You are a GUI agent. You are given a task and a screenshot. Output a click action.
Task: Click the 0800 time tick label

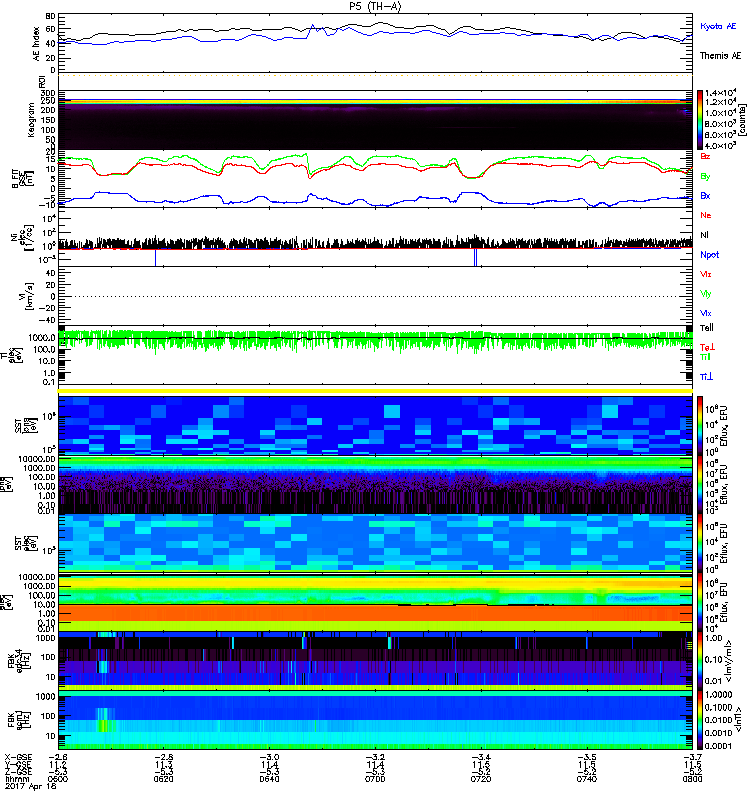point(692,779)
